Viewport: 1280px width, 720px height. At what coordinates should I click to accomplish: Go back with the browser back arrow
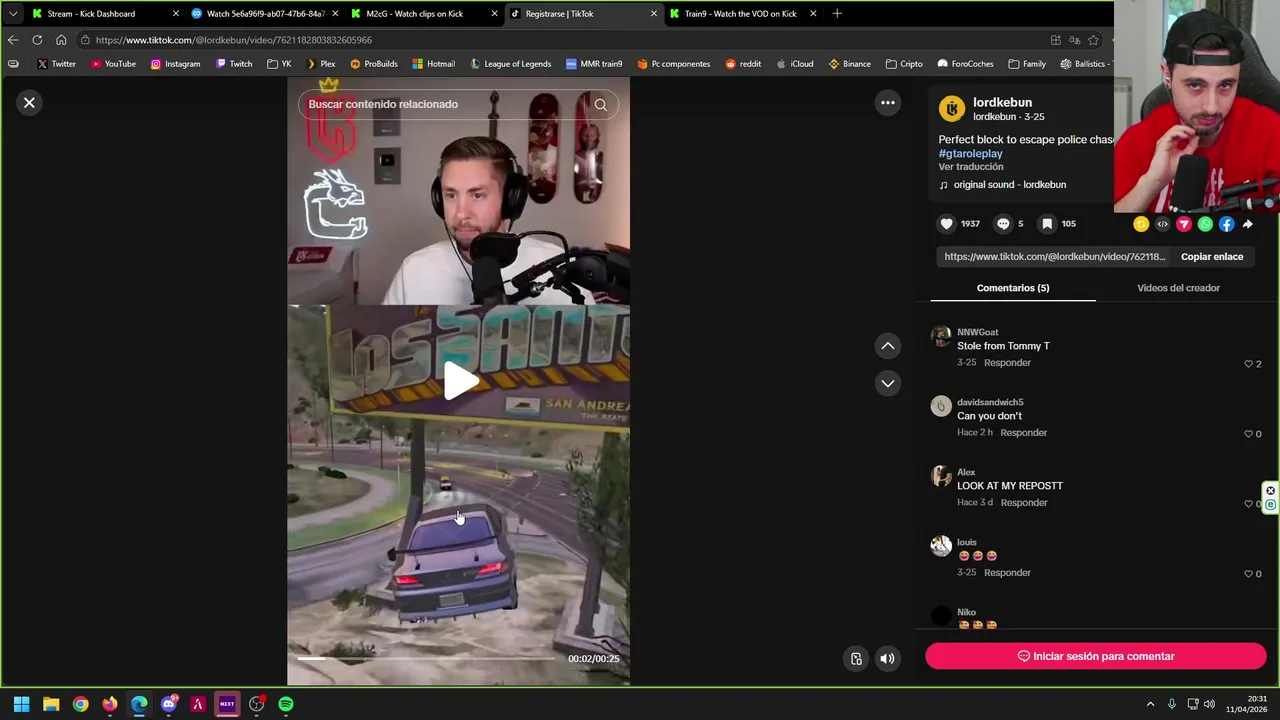[13, 40]
